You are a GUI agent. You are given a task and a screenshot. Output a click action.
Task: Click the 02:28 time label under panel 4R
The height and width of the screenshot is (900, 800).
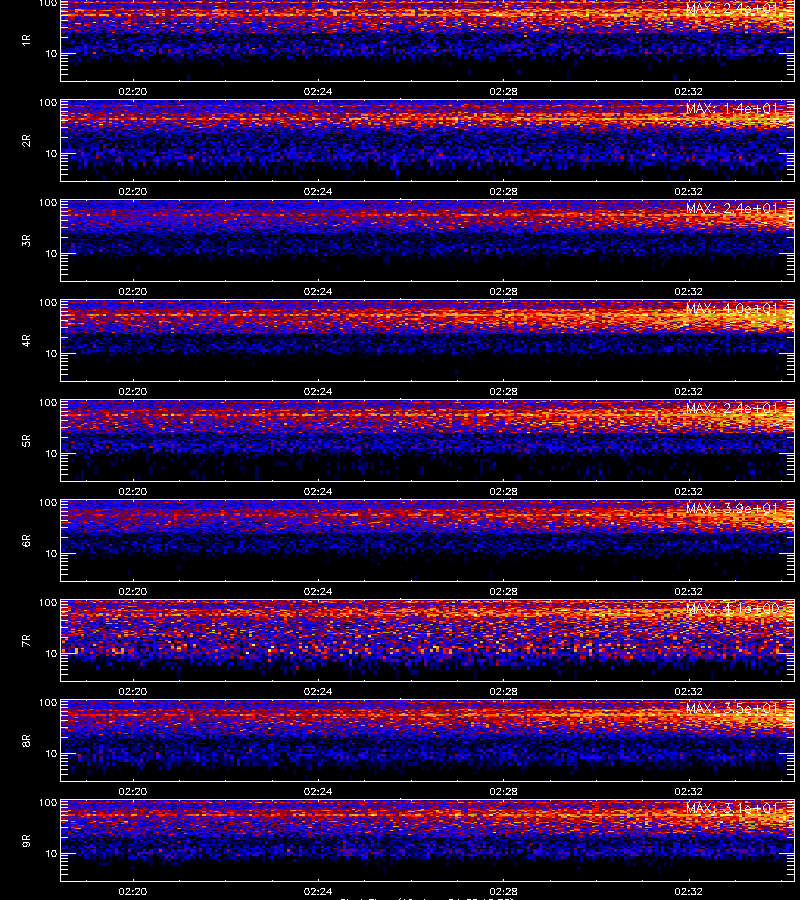(x=503, y=391)
